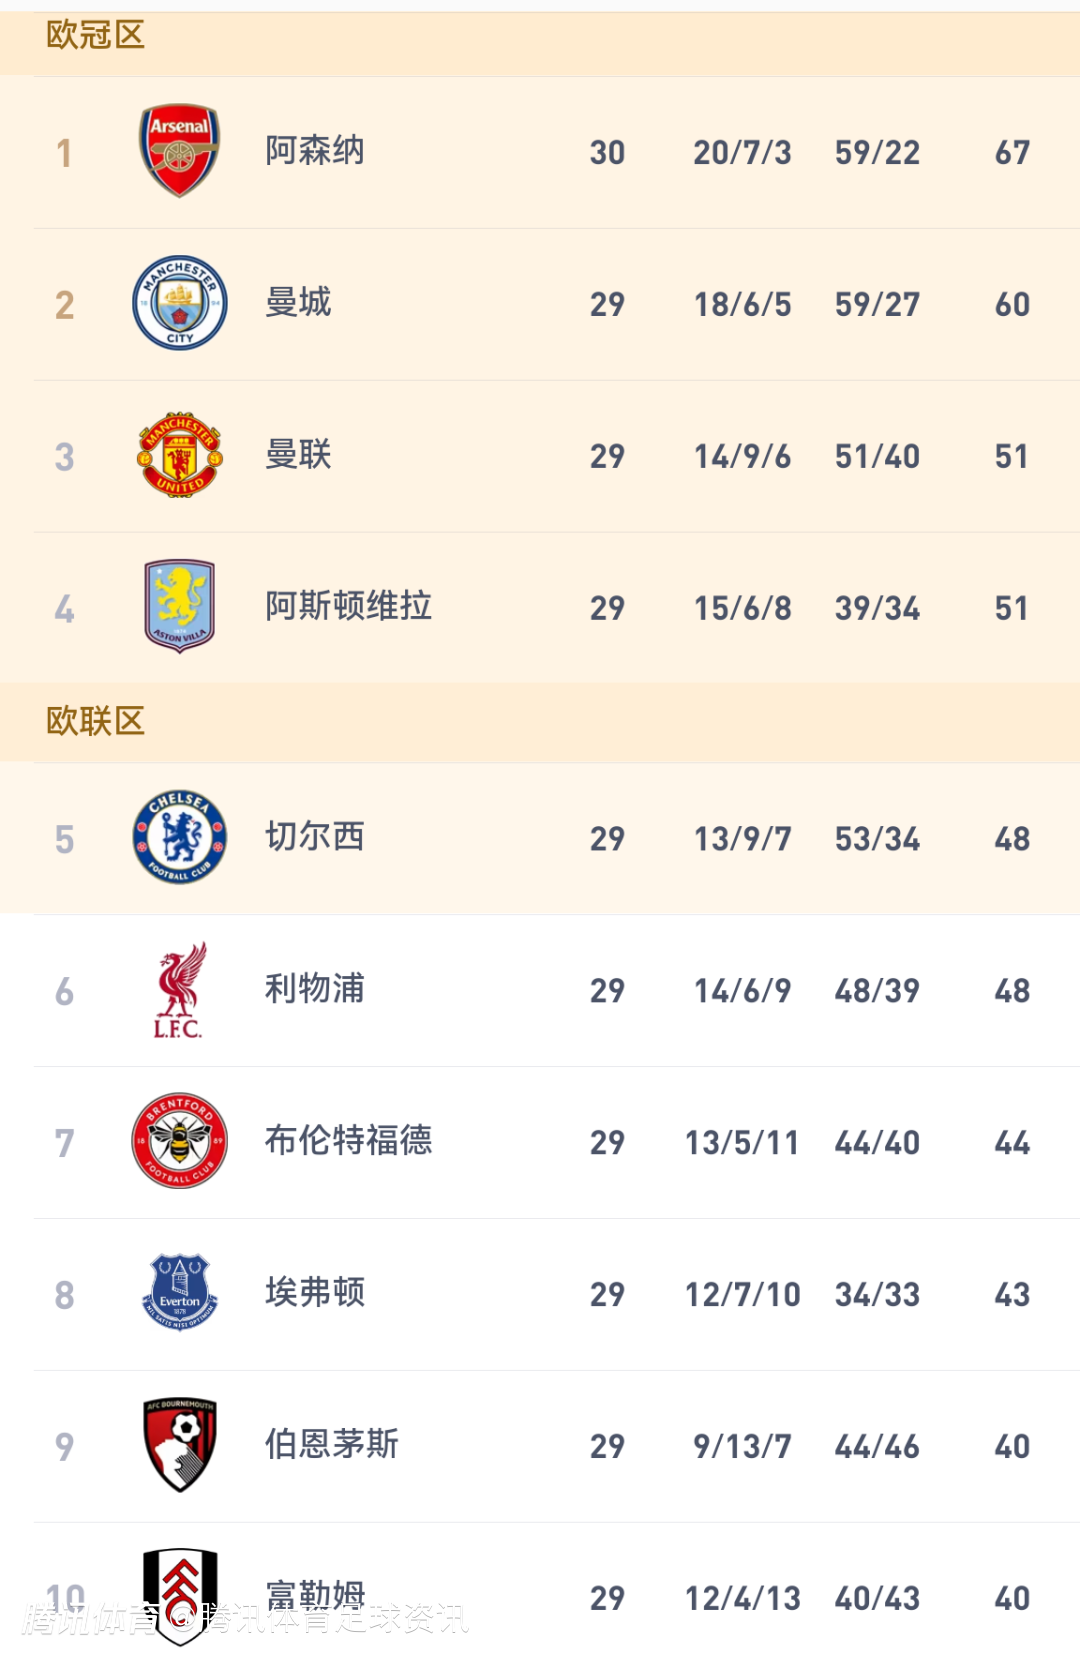Image resolution: width=1080 pixels, height=1654 pixels.
Task: Tap team name 曼城
Action: [x=298, y=302]
